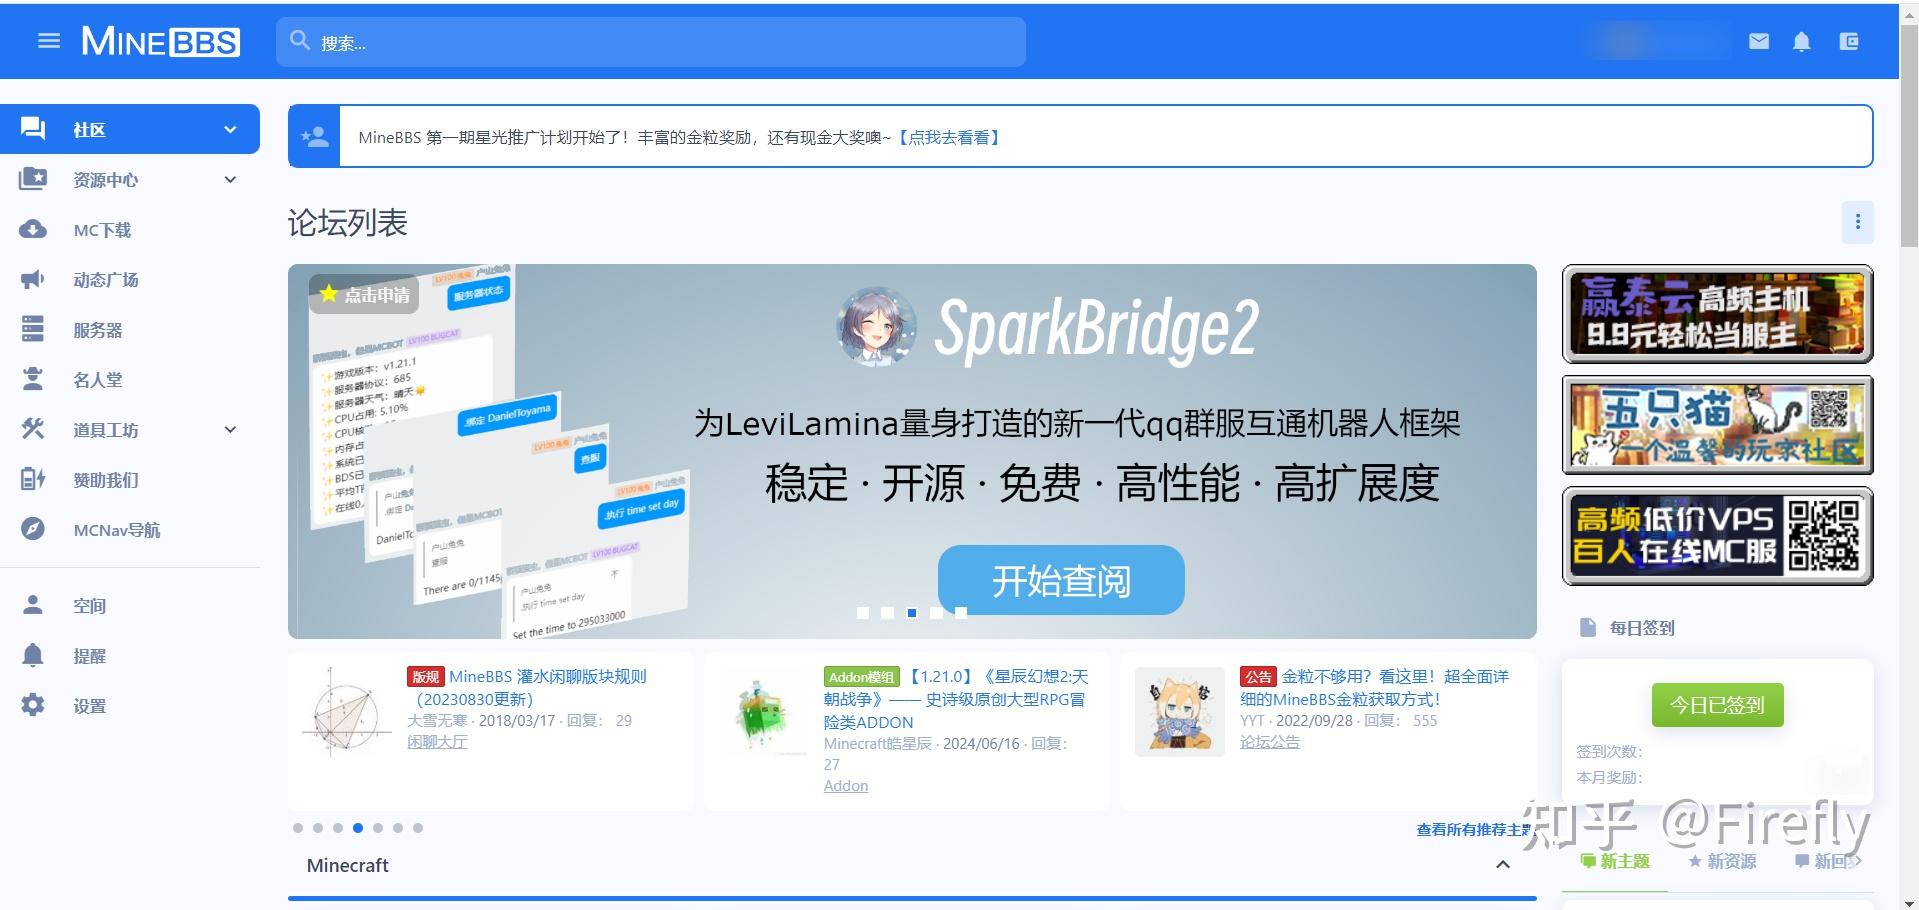Open the 点我去看看 announcement link
Image resolution: width=1919 pixels, height=910 pixels.
pyautogui.click(x=949, y=138)
